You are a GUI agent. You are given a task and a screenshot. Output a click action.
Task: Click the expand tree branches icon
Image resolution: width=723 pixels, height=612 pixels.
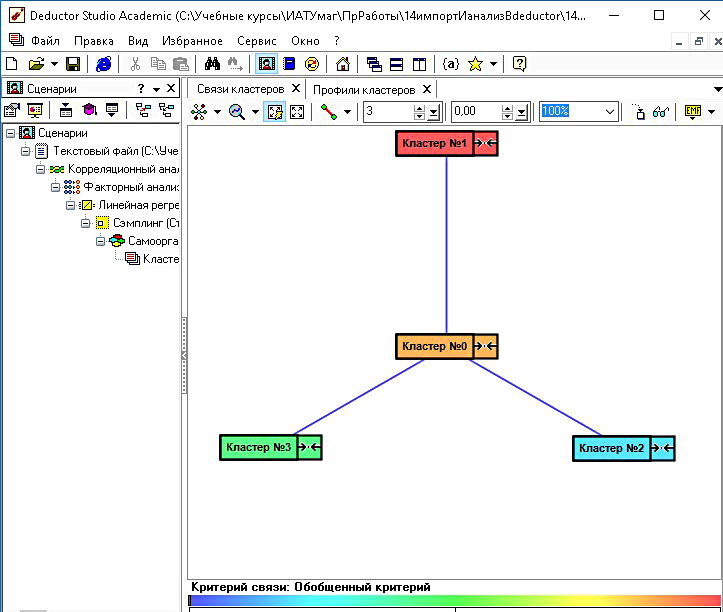coord(143,110)
